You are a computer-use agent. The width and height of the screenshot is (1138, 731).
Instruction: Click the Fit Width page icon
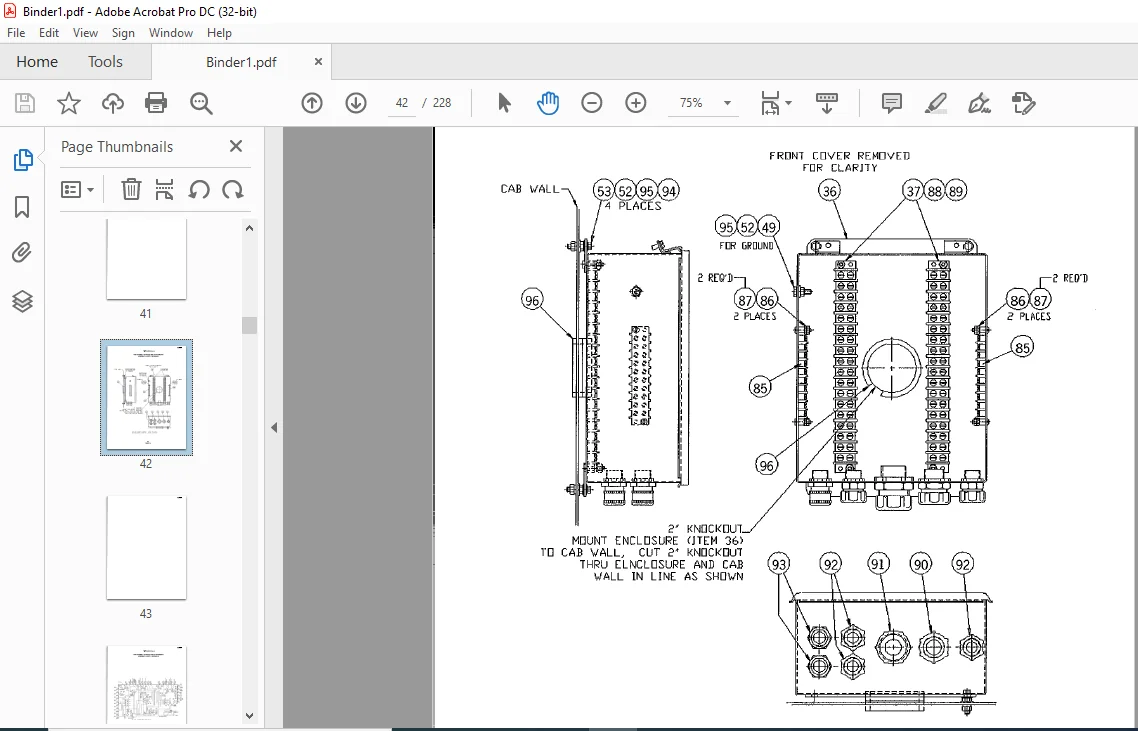(770, 103)
